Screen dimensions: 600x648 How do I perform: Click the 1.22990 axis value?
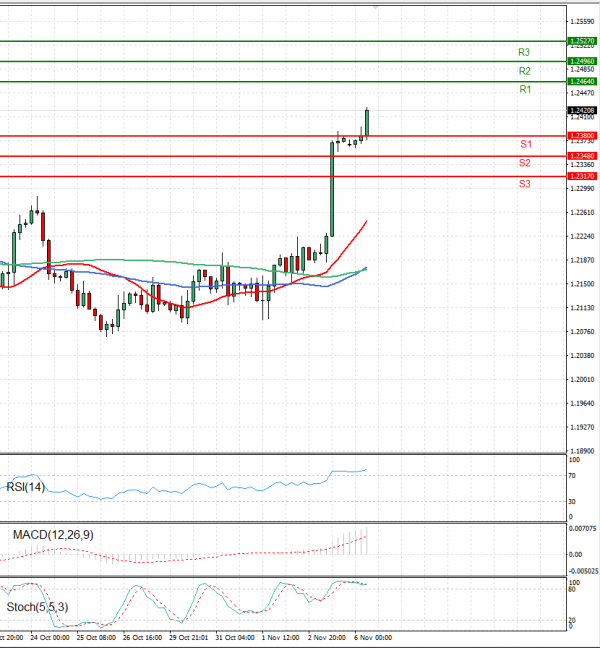coord(582,188)
